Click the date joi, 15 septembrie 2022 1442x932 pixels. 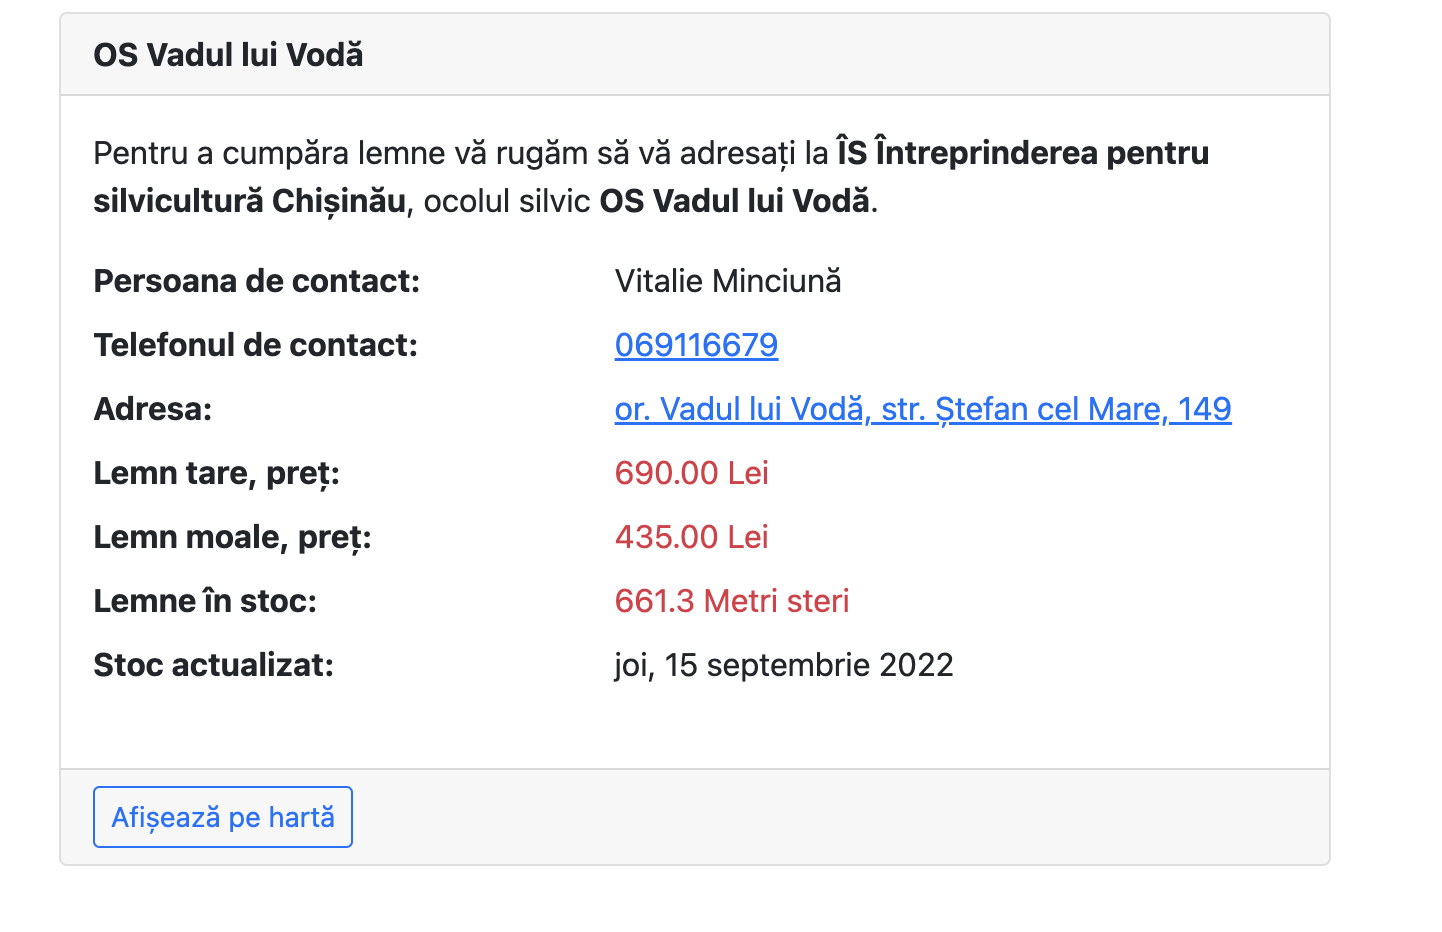coord(783,665)
